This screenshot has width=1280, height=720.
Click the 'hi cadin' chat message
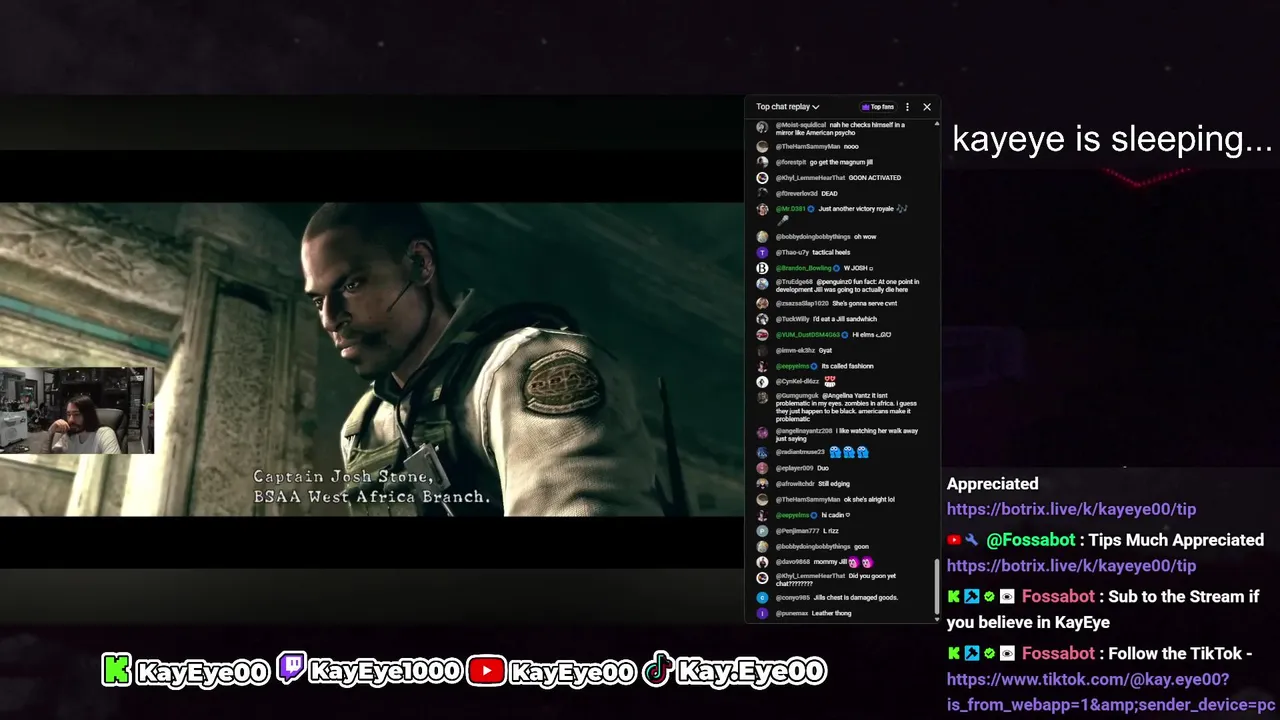tap(835, 515)
